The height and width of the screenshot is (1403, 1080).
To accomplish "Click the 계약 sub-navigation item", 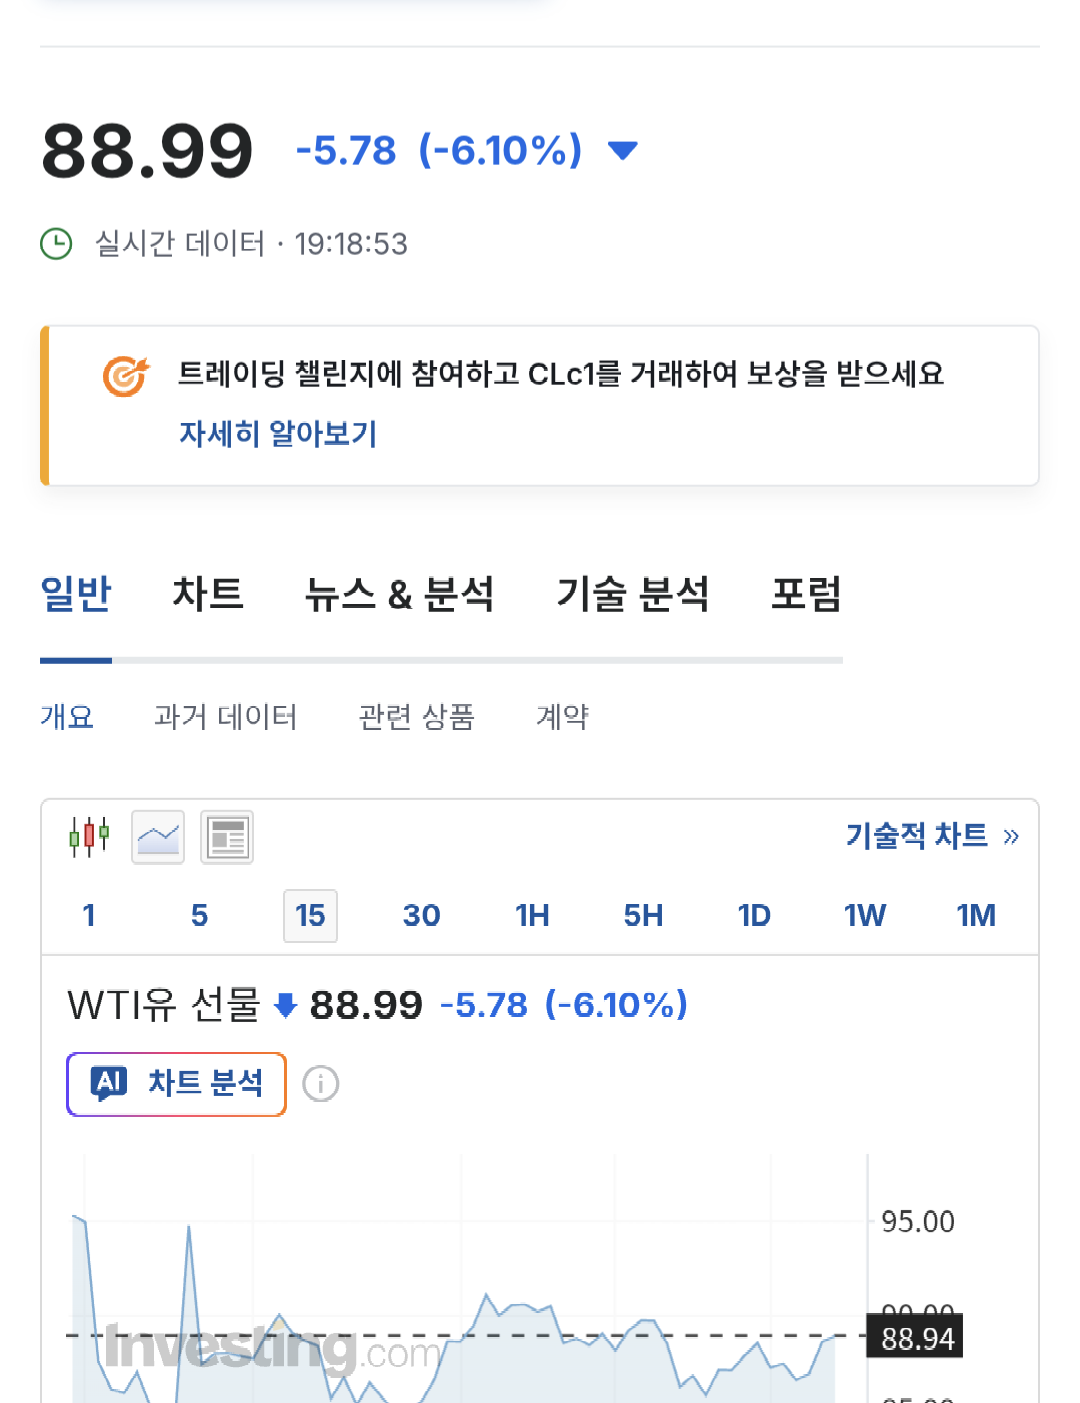I will 562,716.
